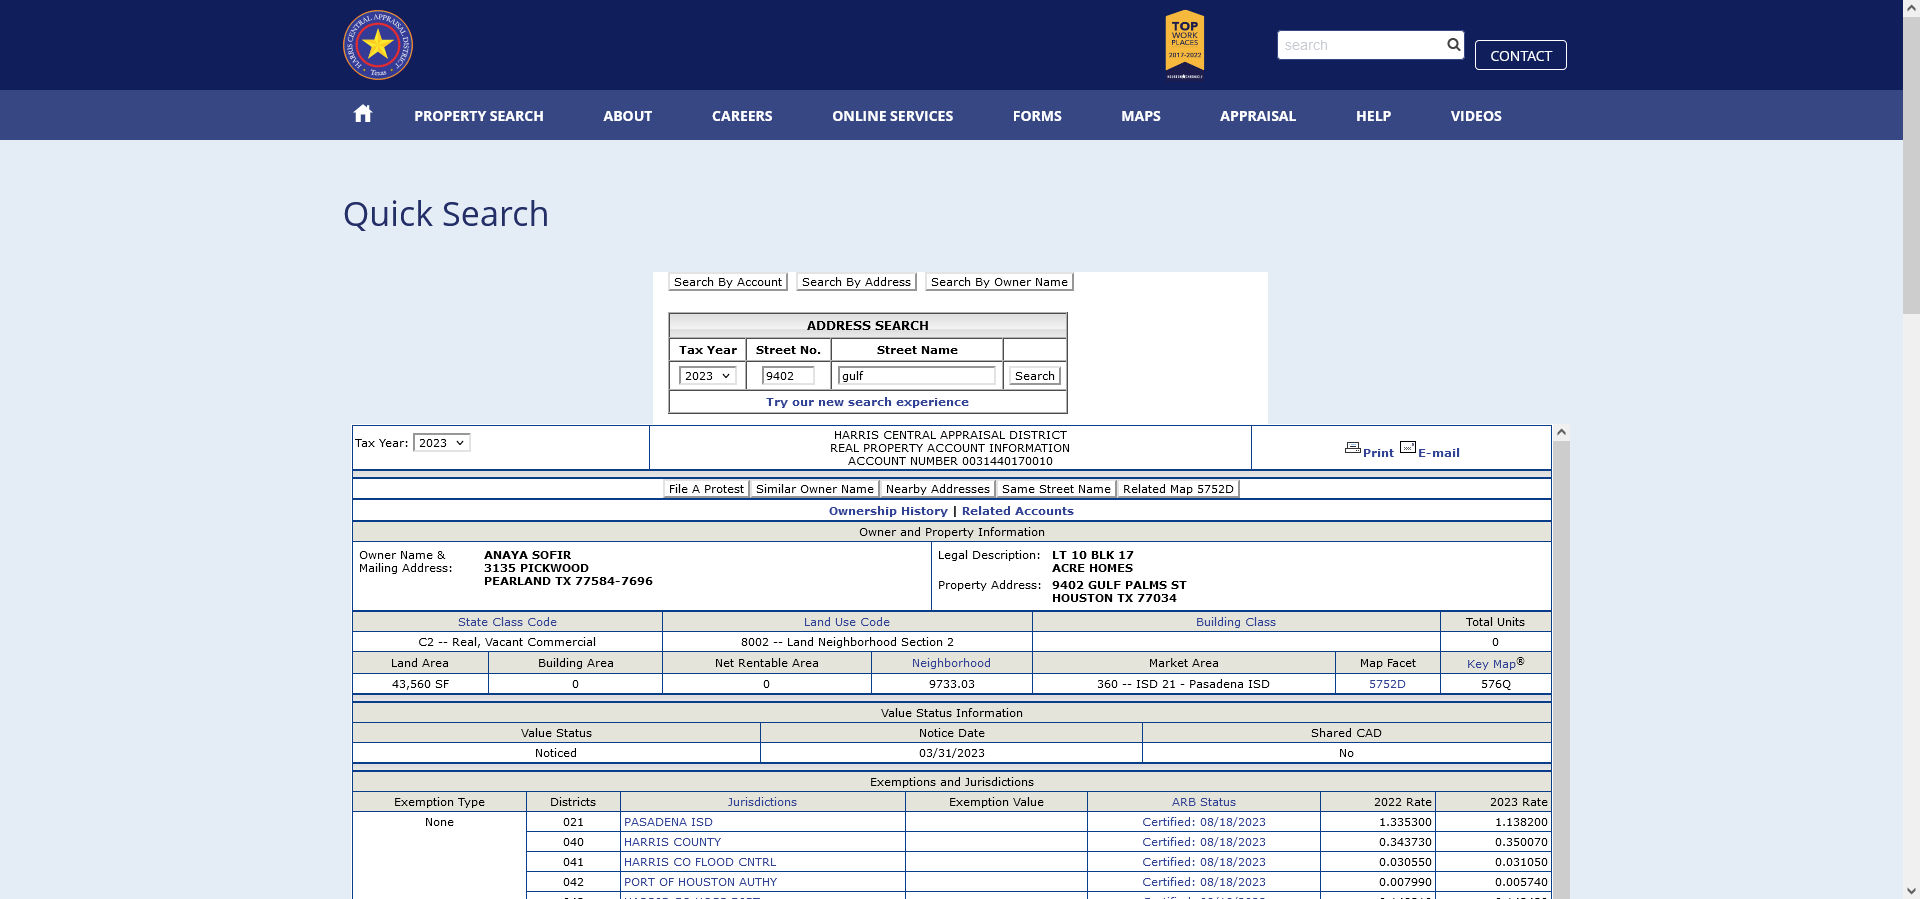Click the CONTACT button
The image size is (1920, 899).
click(1521, 55)
